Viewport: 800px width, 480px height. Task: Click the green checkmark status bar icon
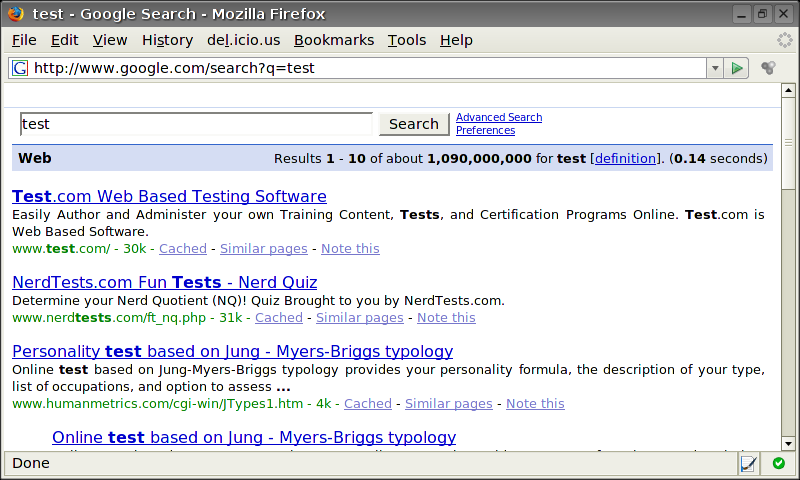point(779,463)
